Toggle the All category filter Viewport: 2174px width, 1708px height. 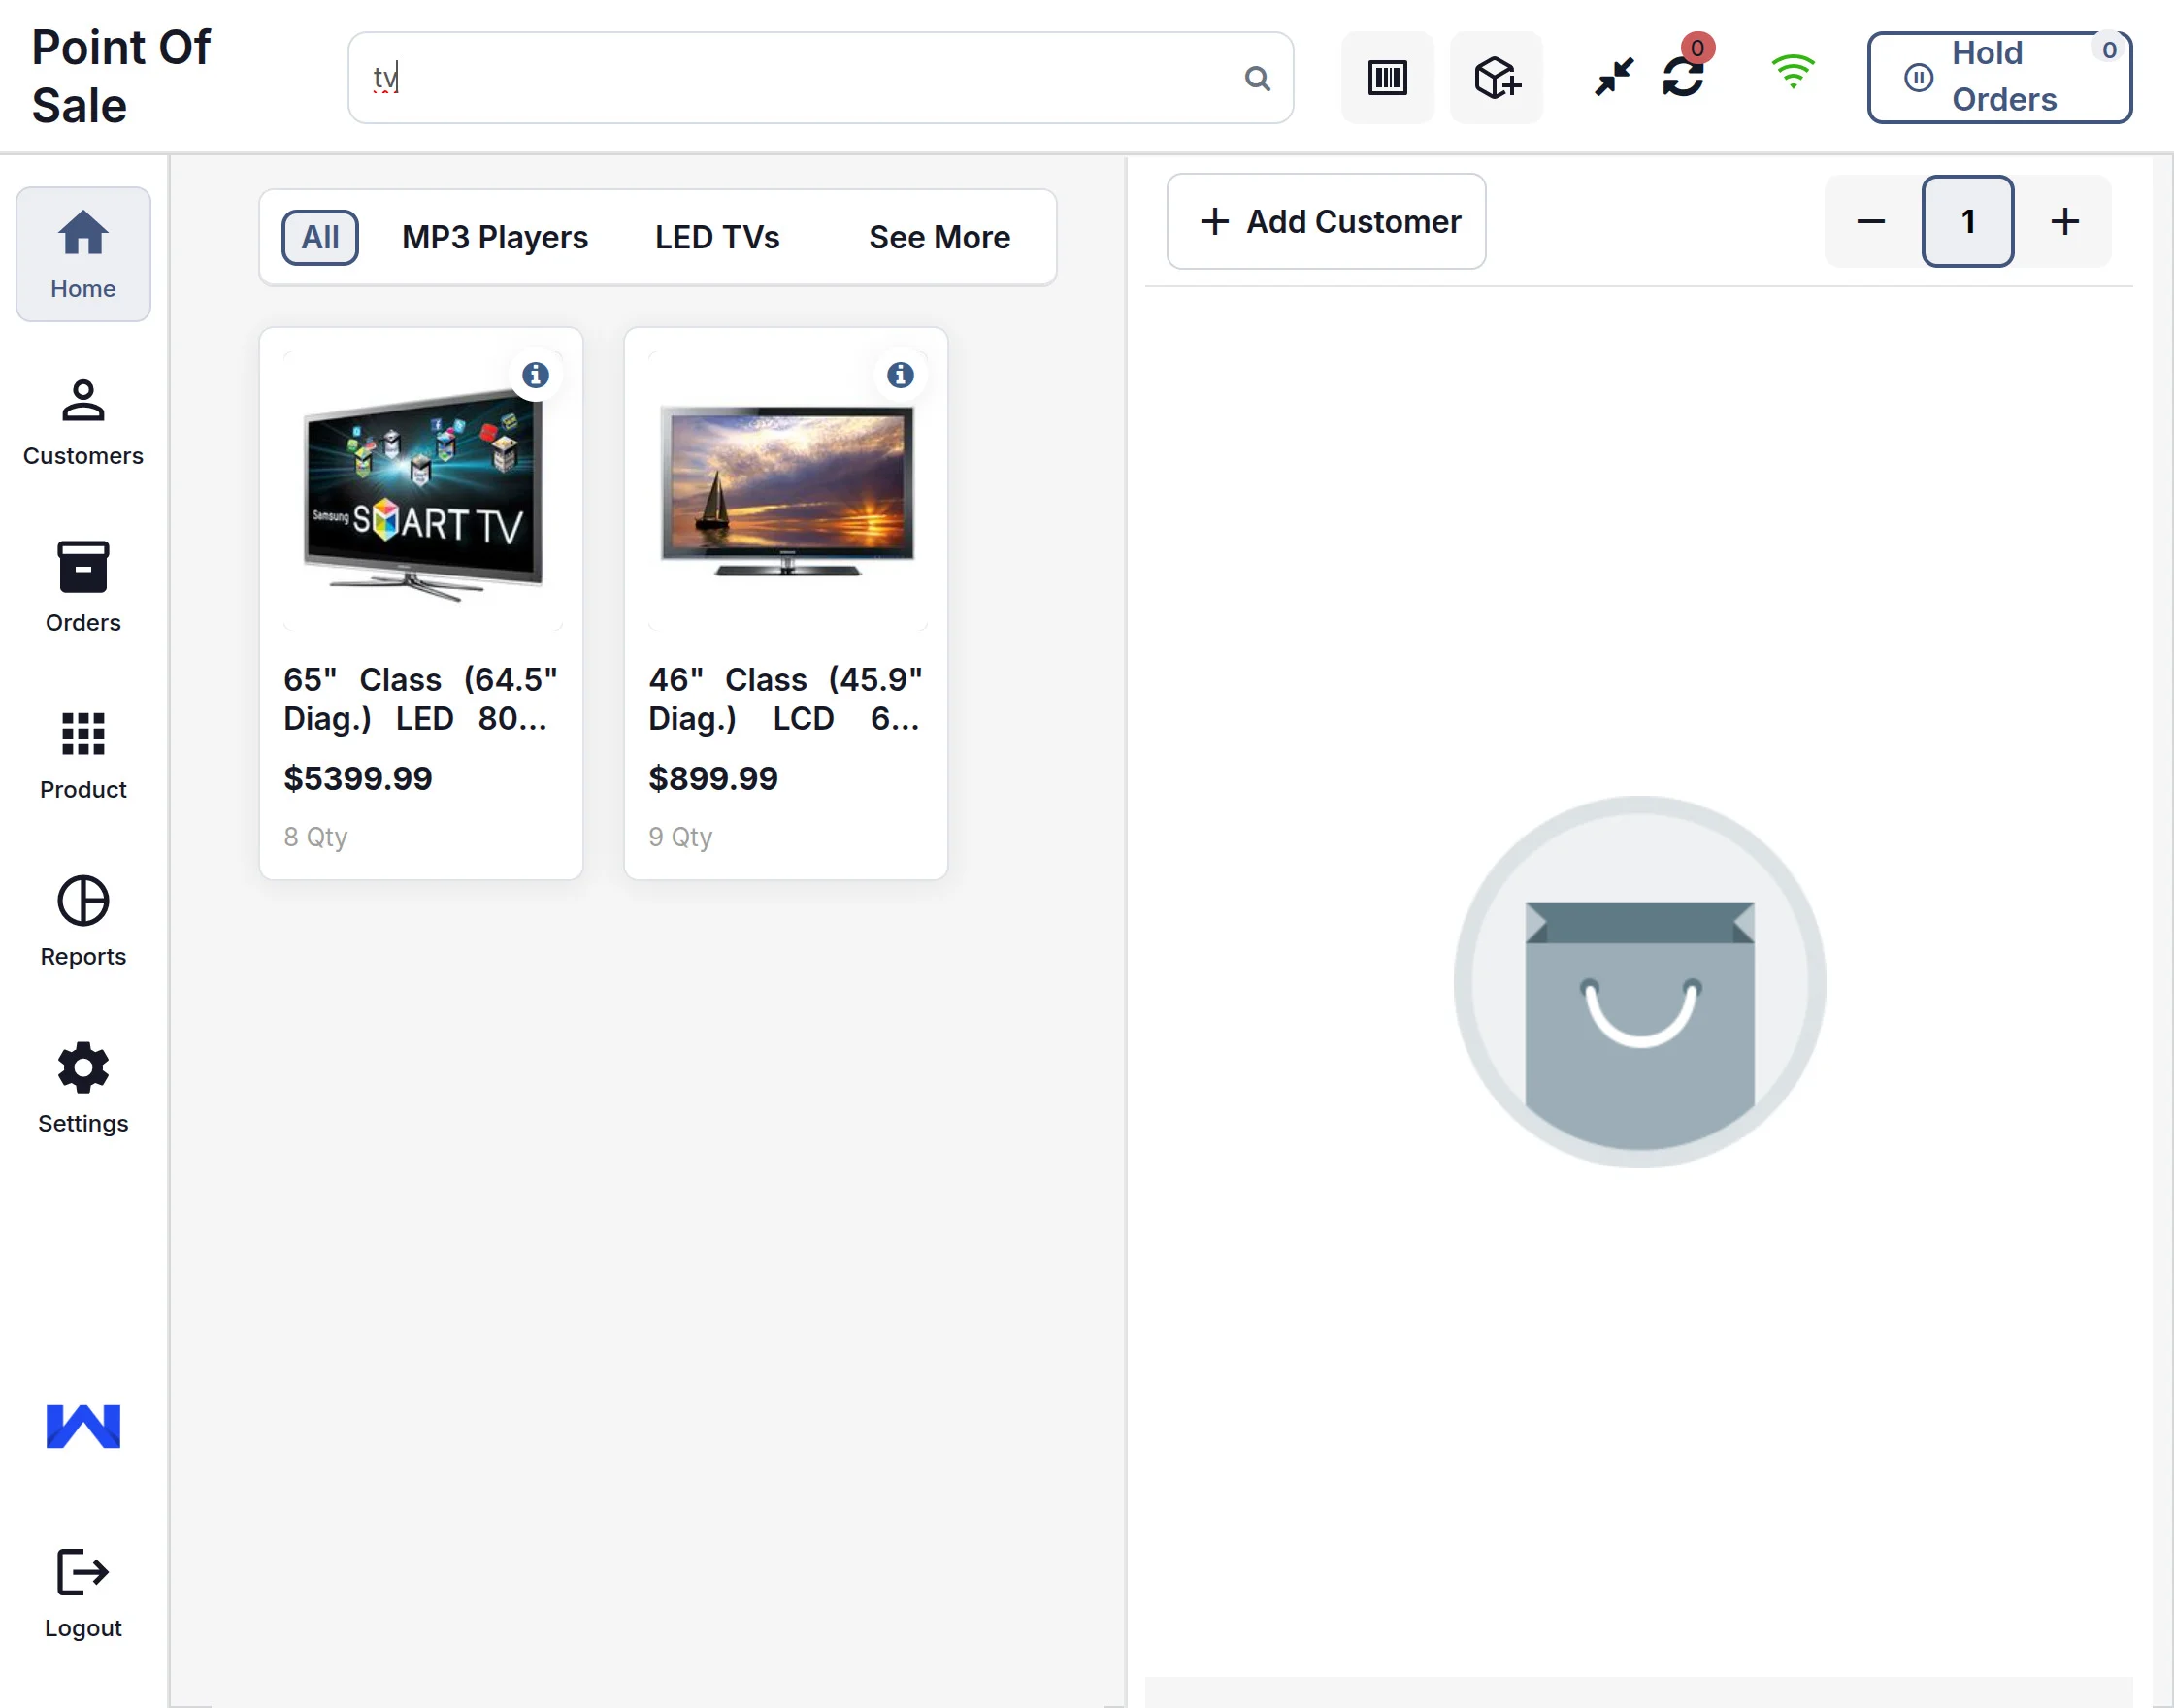coord(319,237)
